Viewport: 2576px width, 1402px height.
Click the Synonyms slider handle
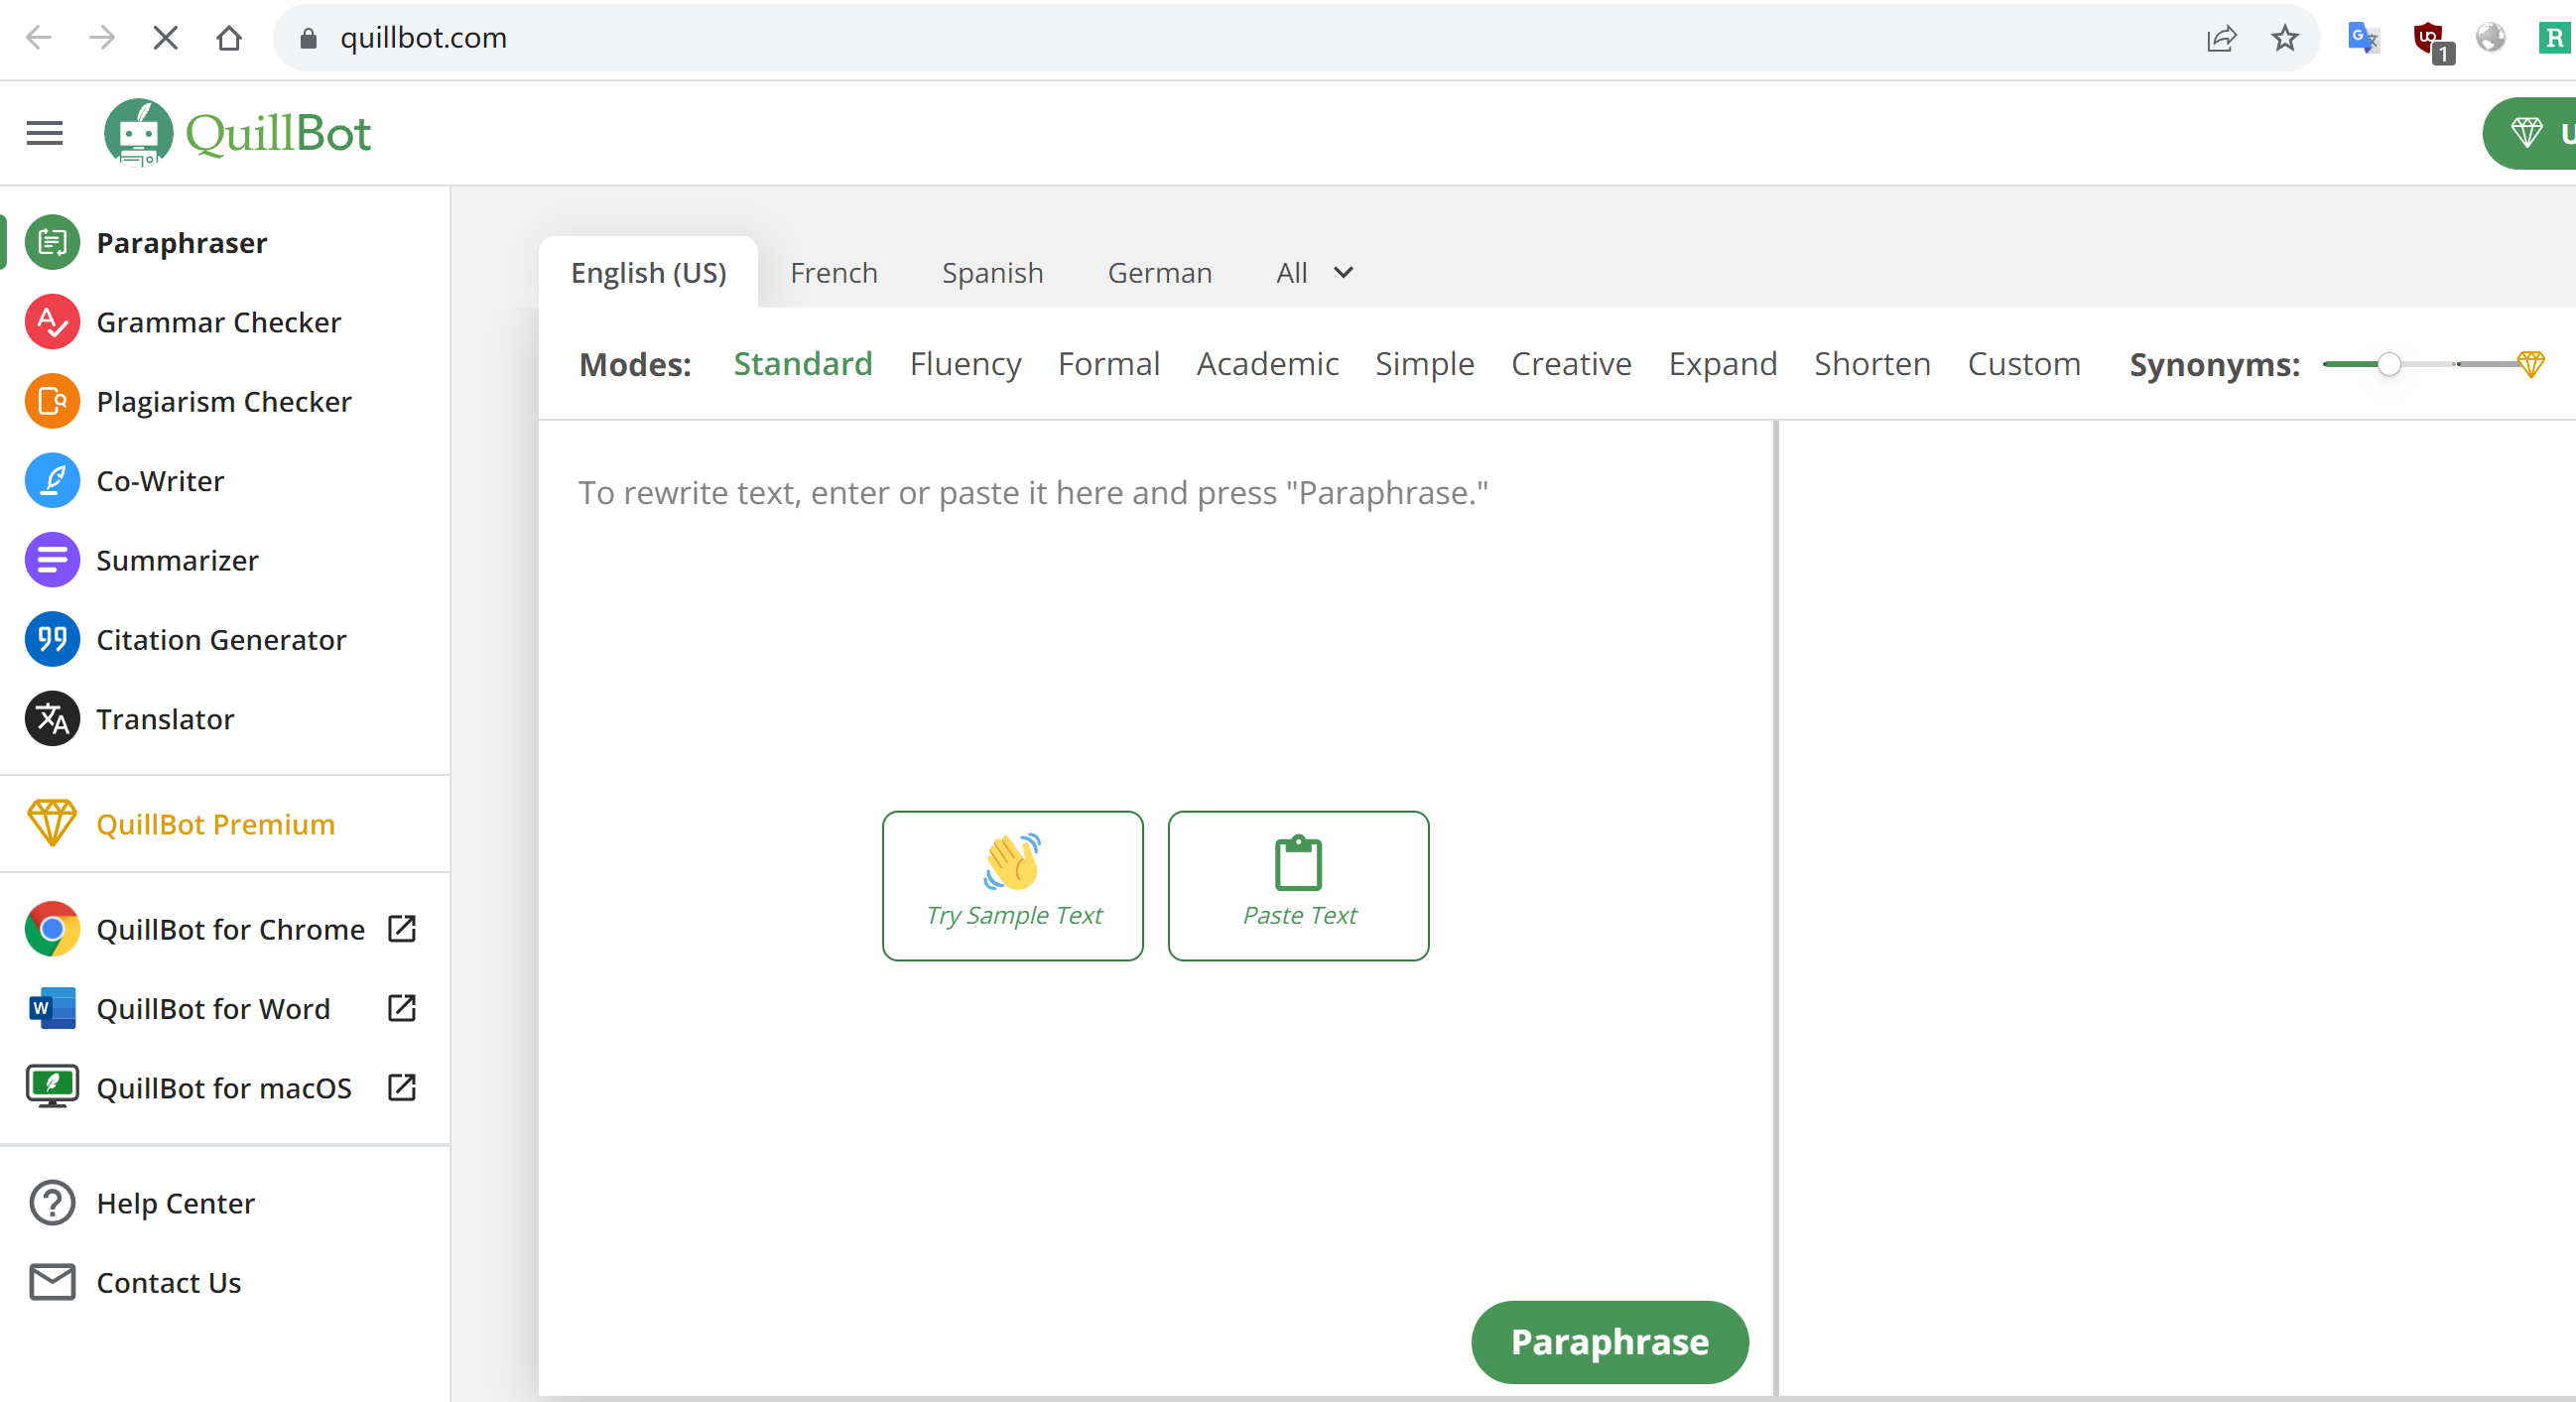click(x=2388, y=364)
